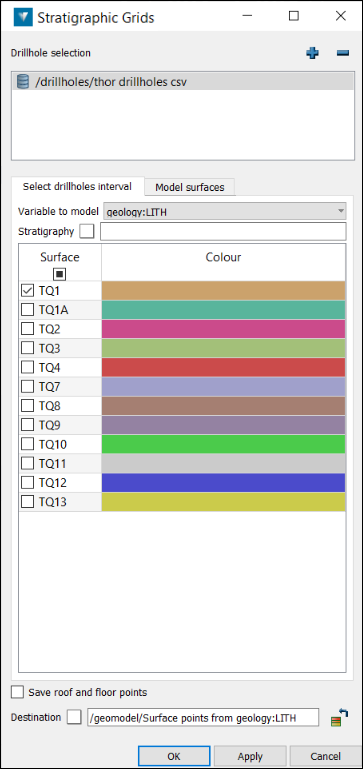
Task: Check the TQ3 surface checkbox
Action: pos(27,348)
